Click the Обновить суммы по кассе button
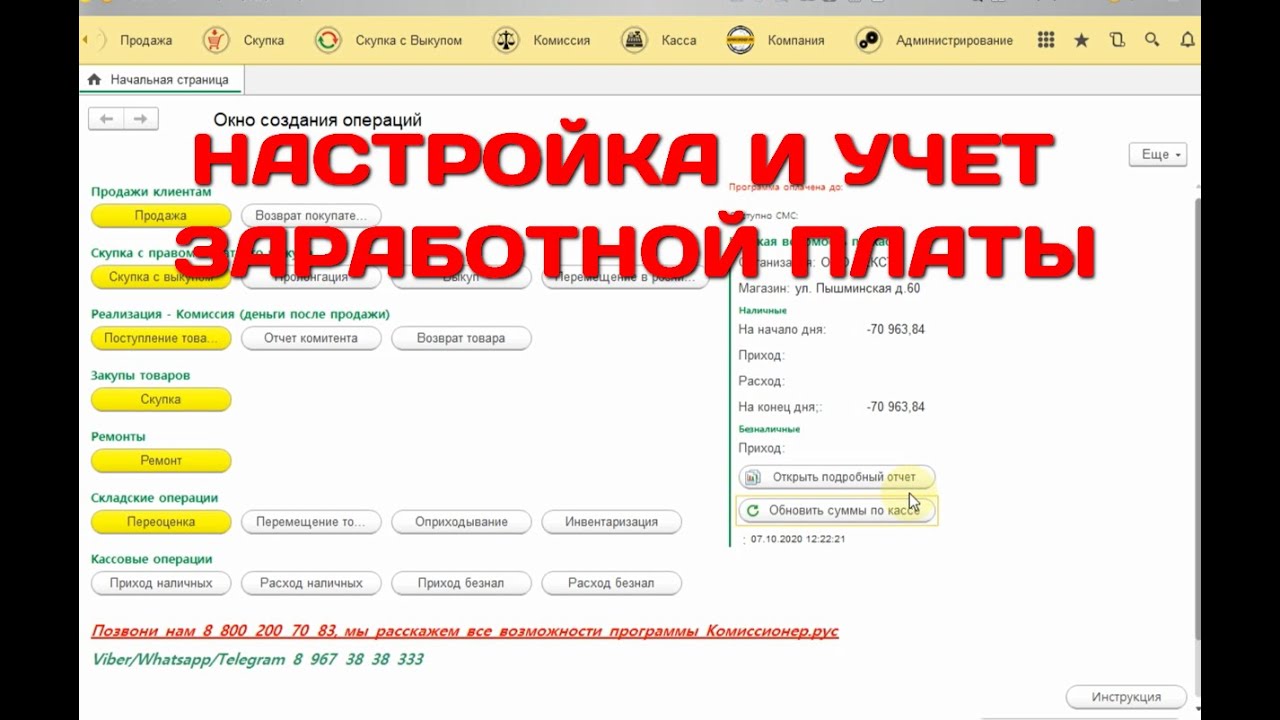This screenshot has width=1280, height=720. (836, 510)
